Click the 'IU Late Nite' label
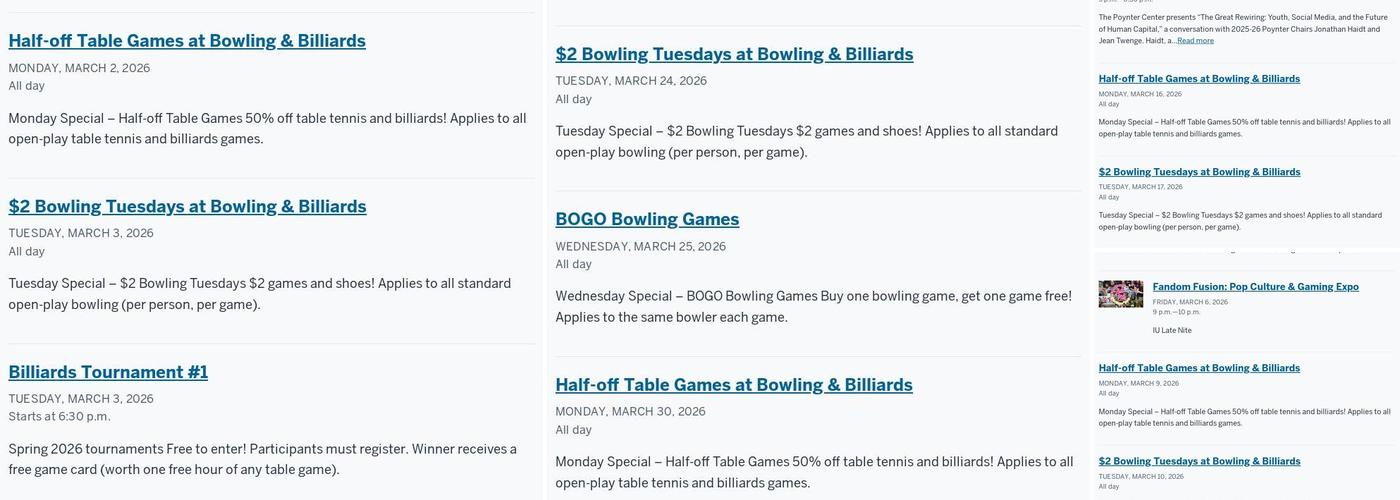The height and width of the screenshot is (500, 1400). point(1171,330)
